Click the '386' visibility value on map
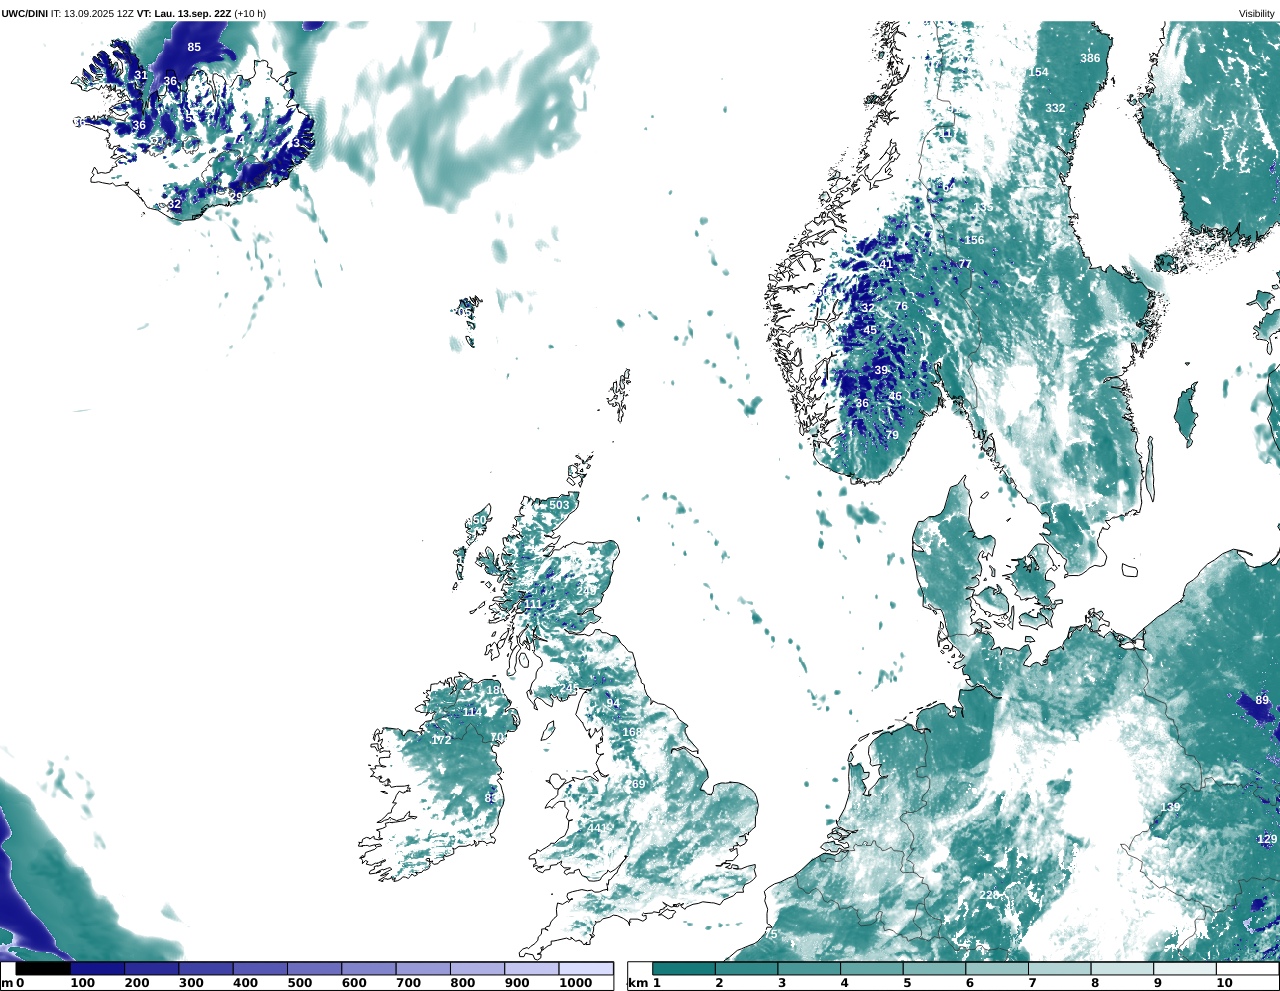 1090,58
